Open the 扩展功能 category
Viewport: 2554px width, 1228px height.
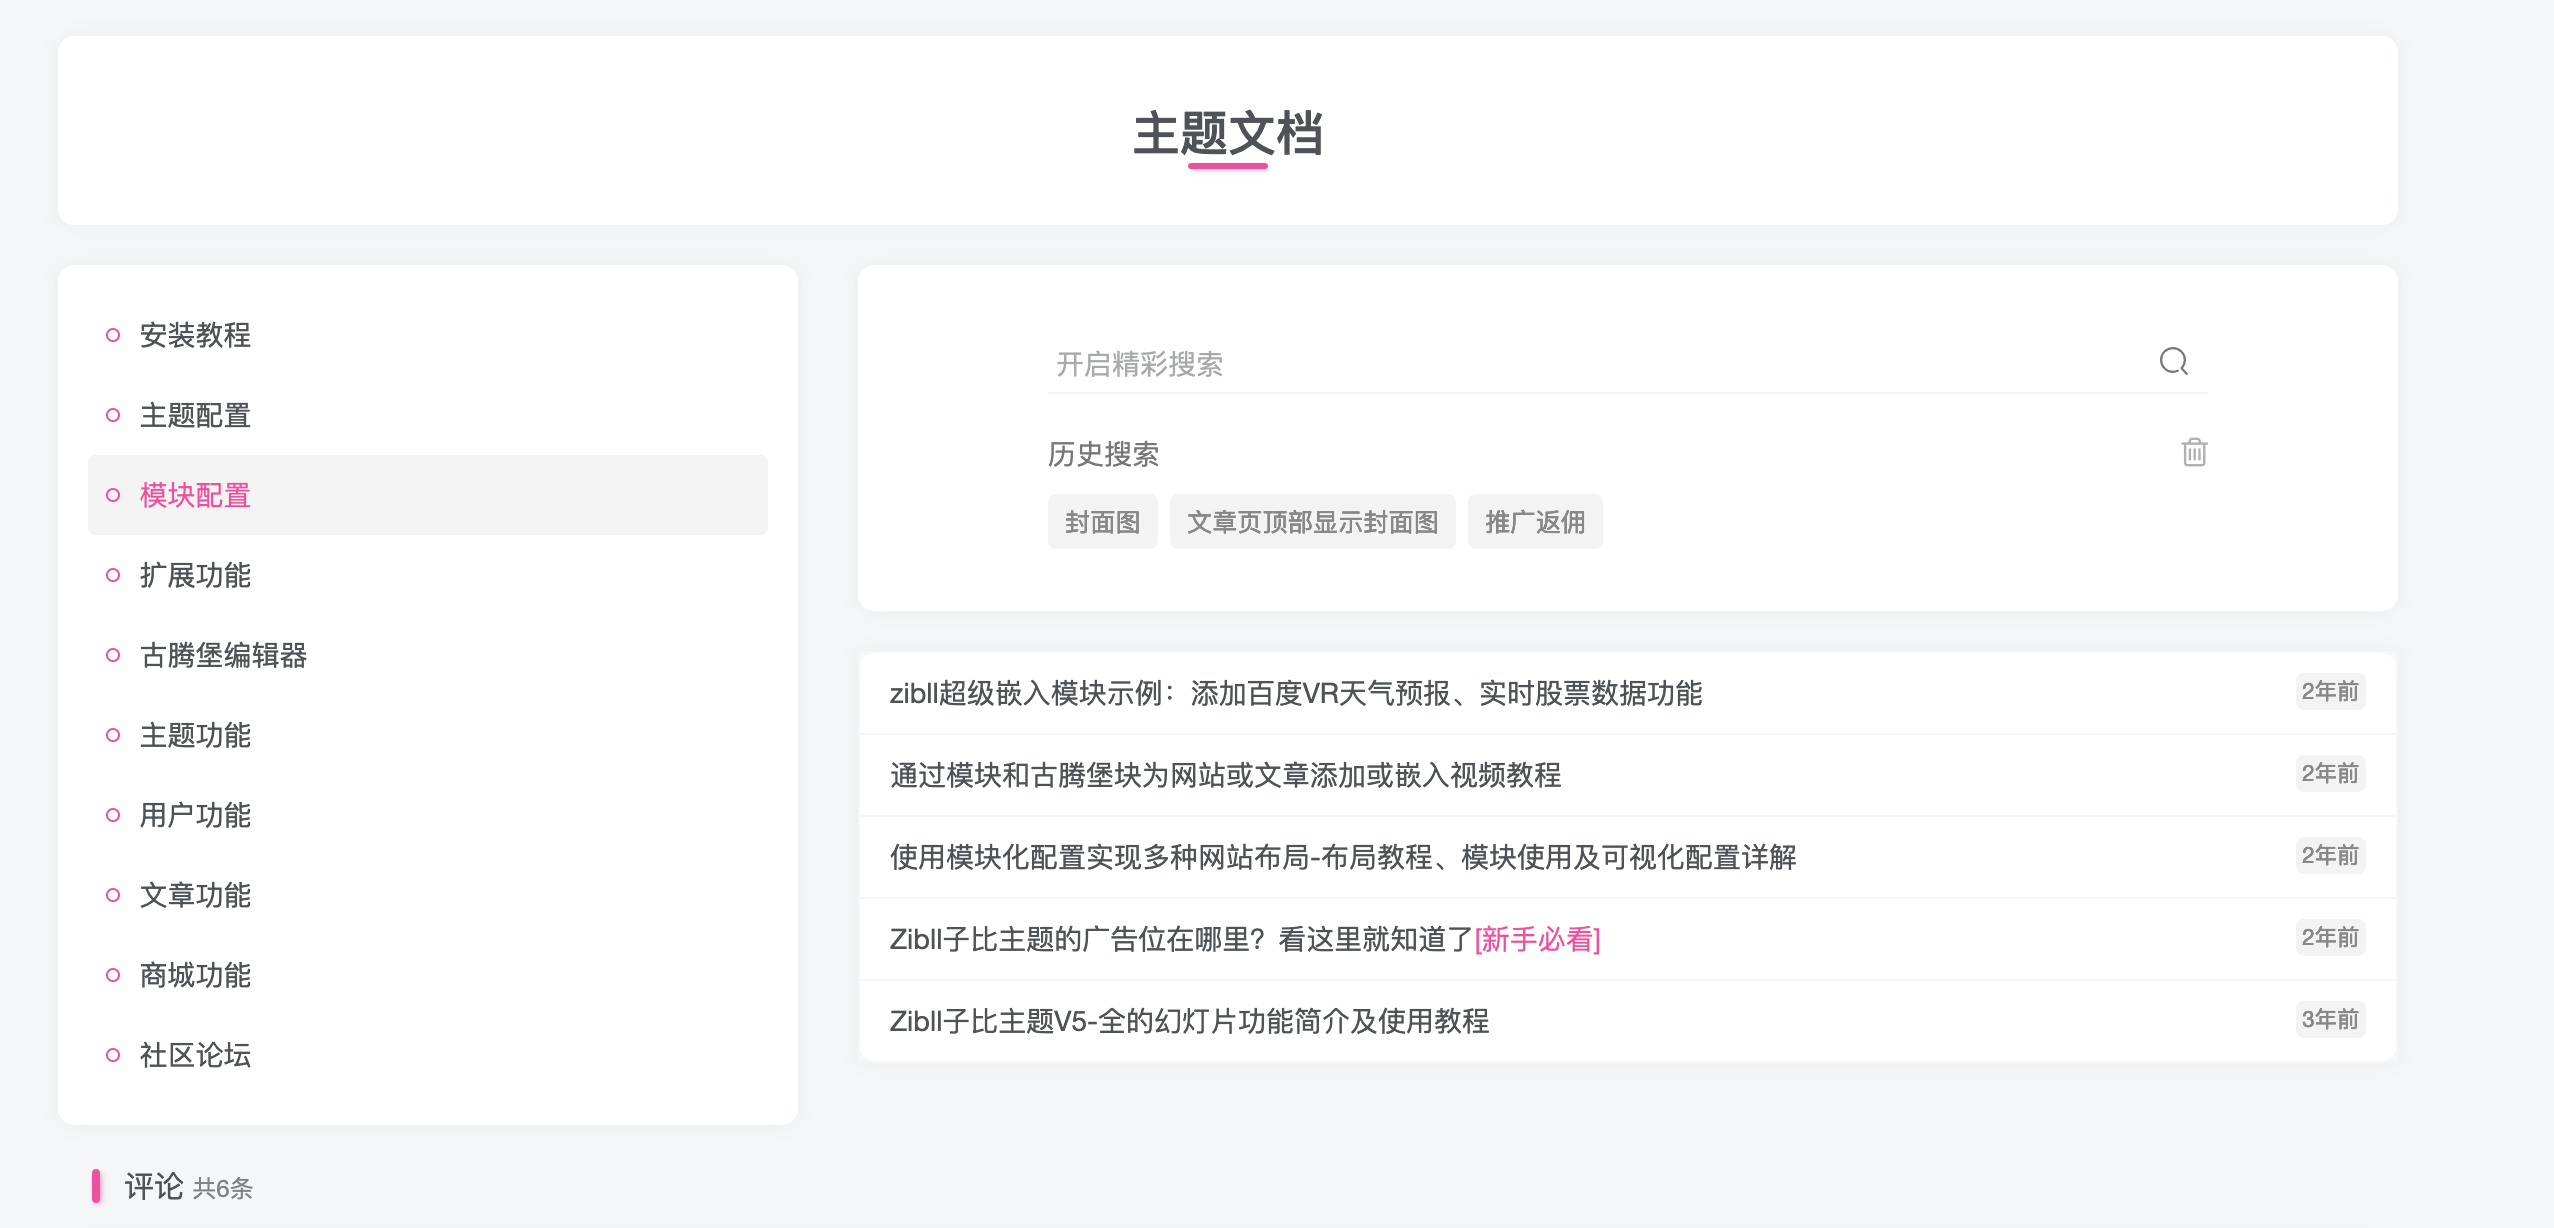click(x=196, y=574)
